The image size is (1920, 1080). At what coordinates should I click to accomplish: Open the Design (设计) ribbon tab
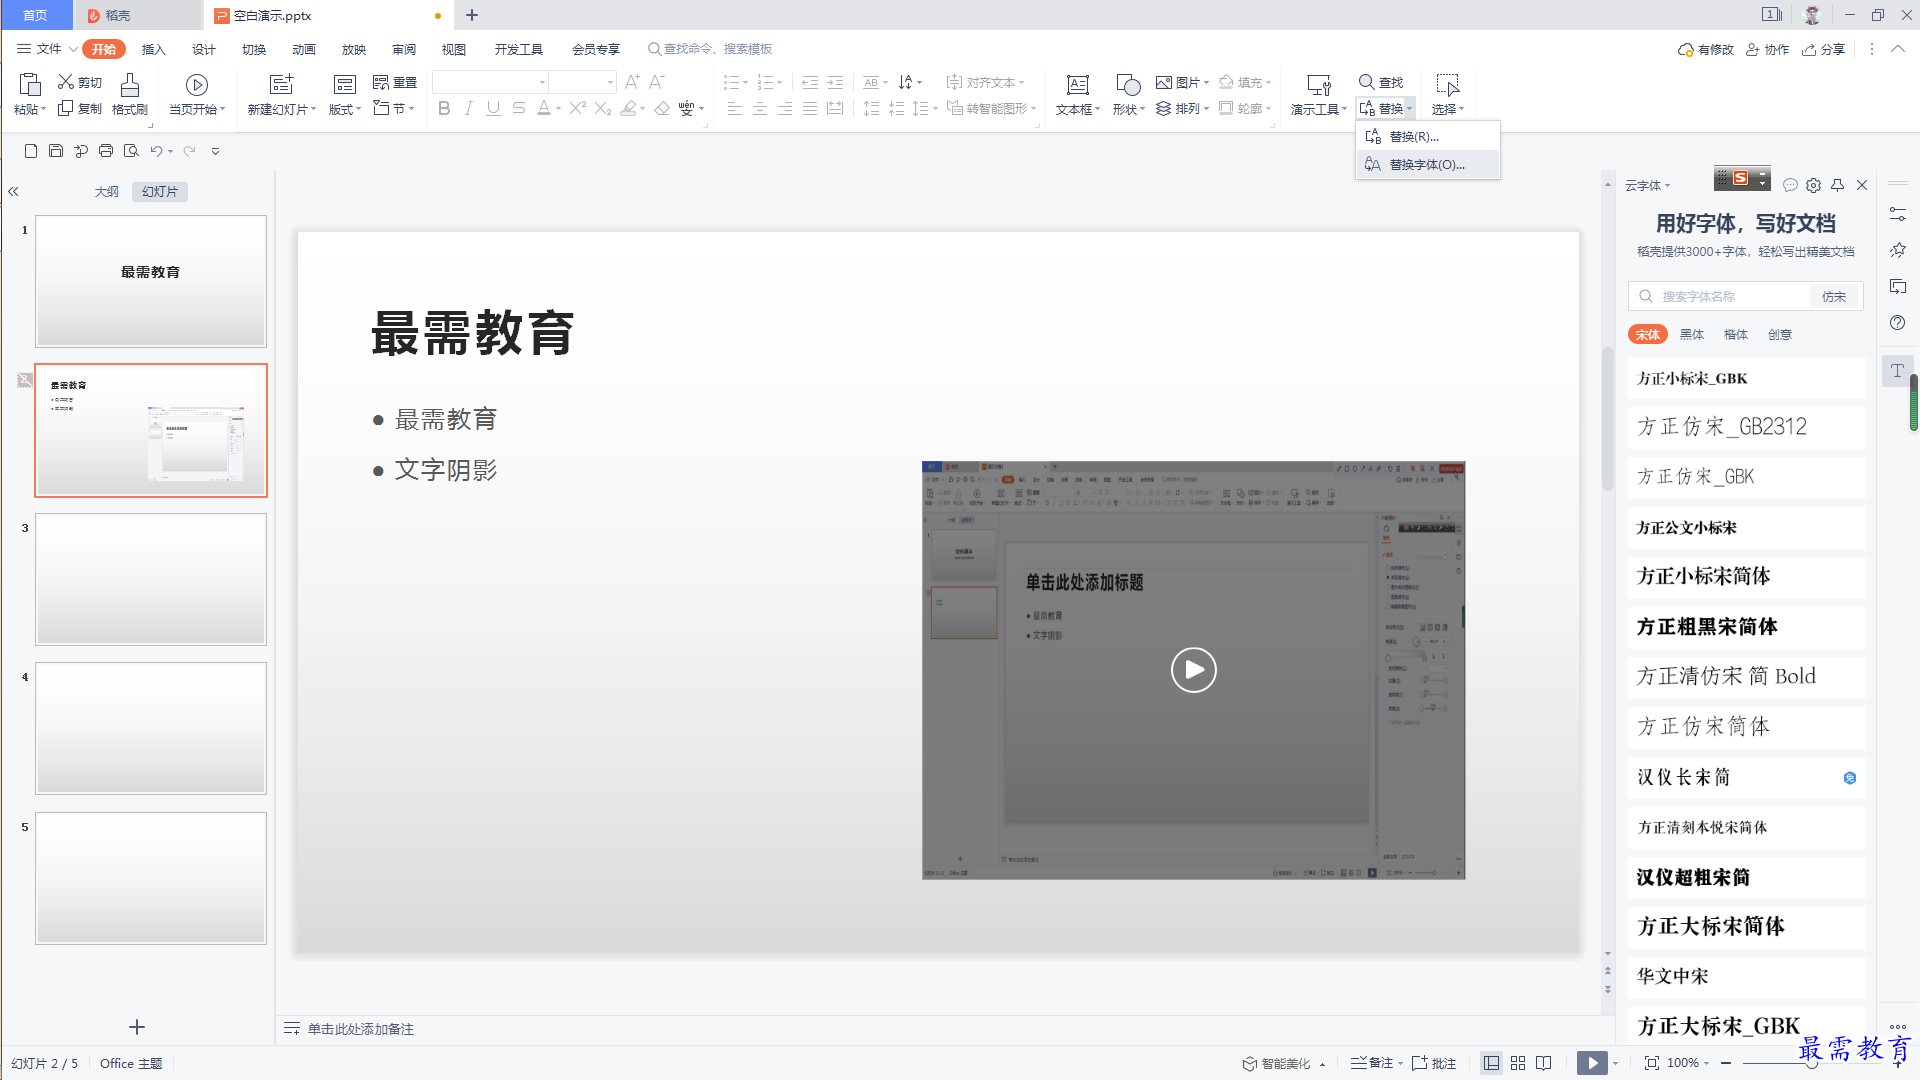pyautogui.click(x=203, y=49)
